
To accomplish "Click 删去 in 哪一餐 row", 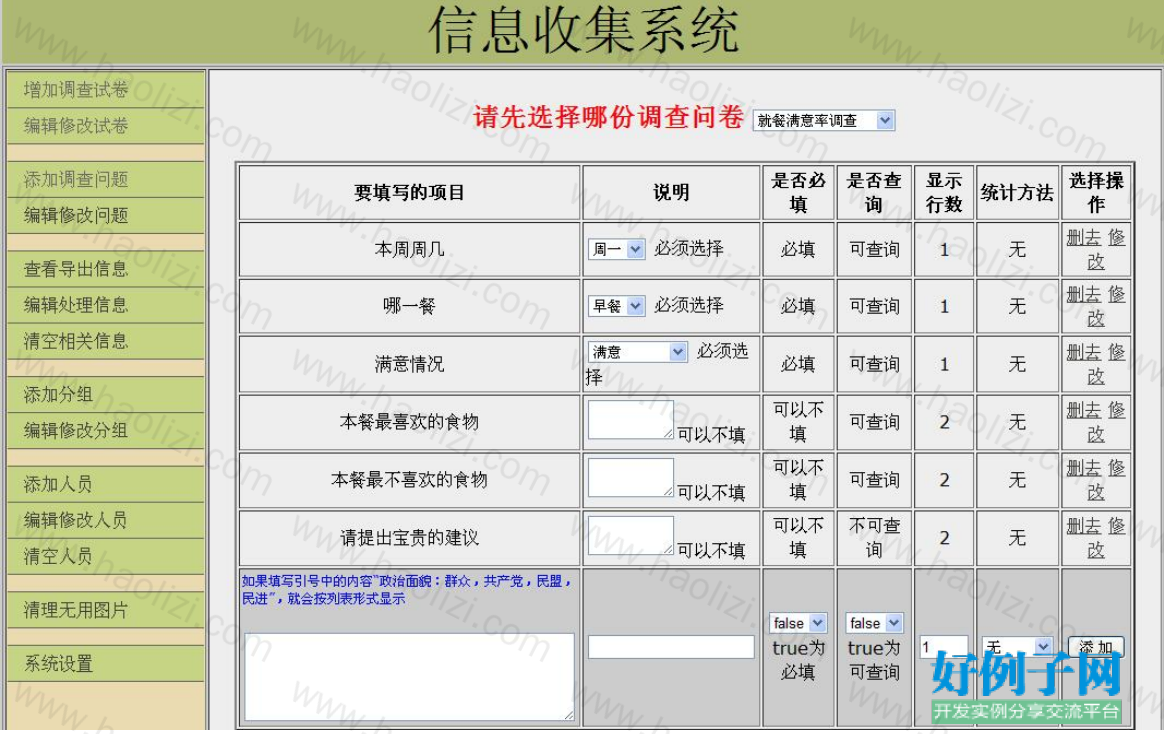I will pos(1084,295).
